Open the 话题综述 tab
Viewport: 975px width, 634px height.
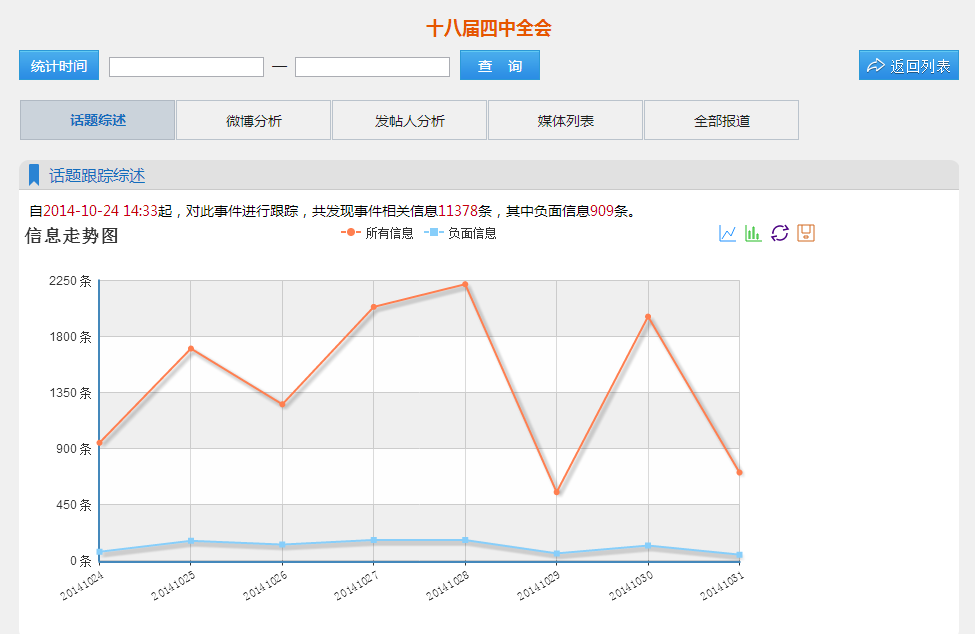click(97, 120)
